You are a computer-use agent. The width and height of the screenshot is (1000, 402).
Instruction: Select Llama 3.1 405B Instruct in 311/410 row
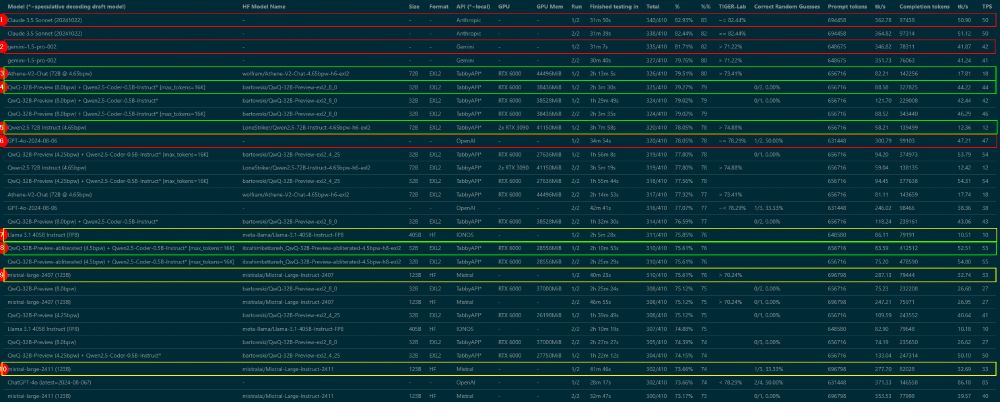point(43,235)
